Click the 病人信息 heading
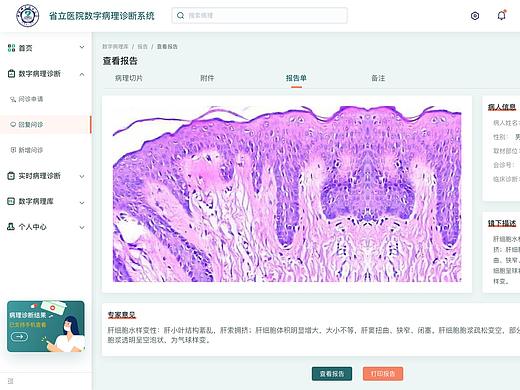The width and height of the screenshot is (520, 390). click(502, 107)
